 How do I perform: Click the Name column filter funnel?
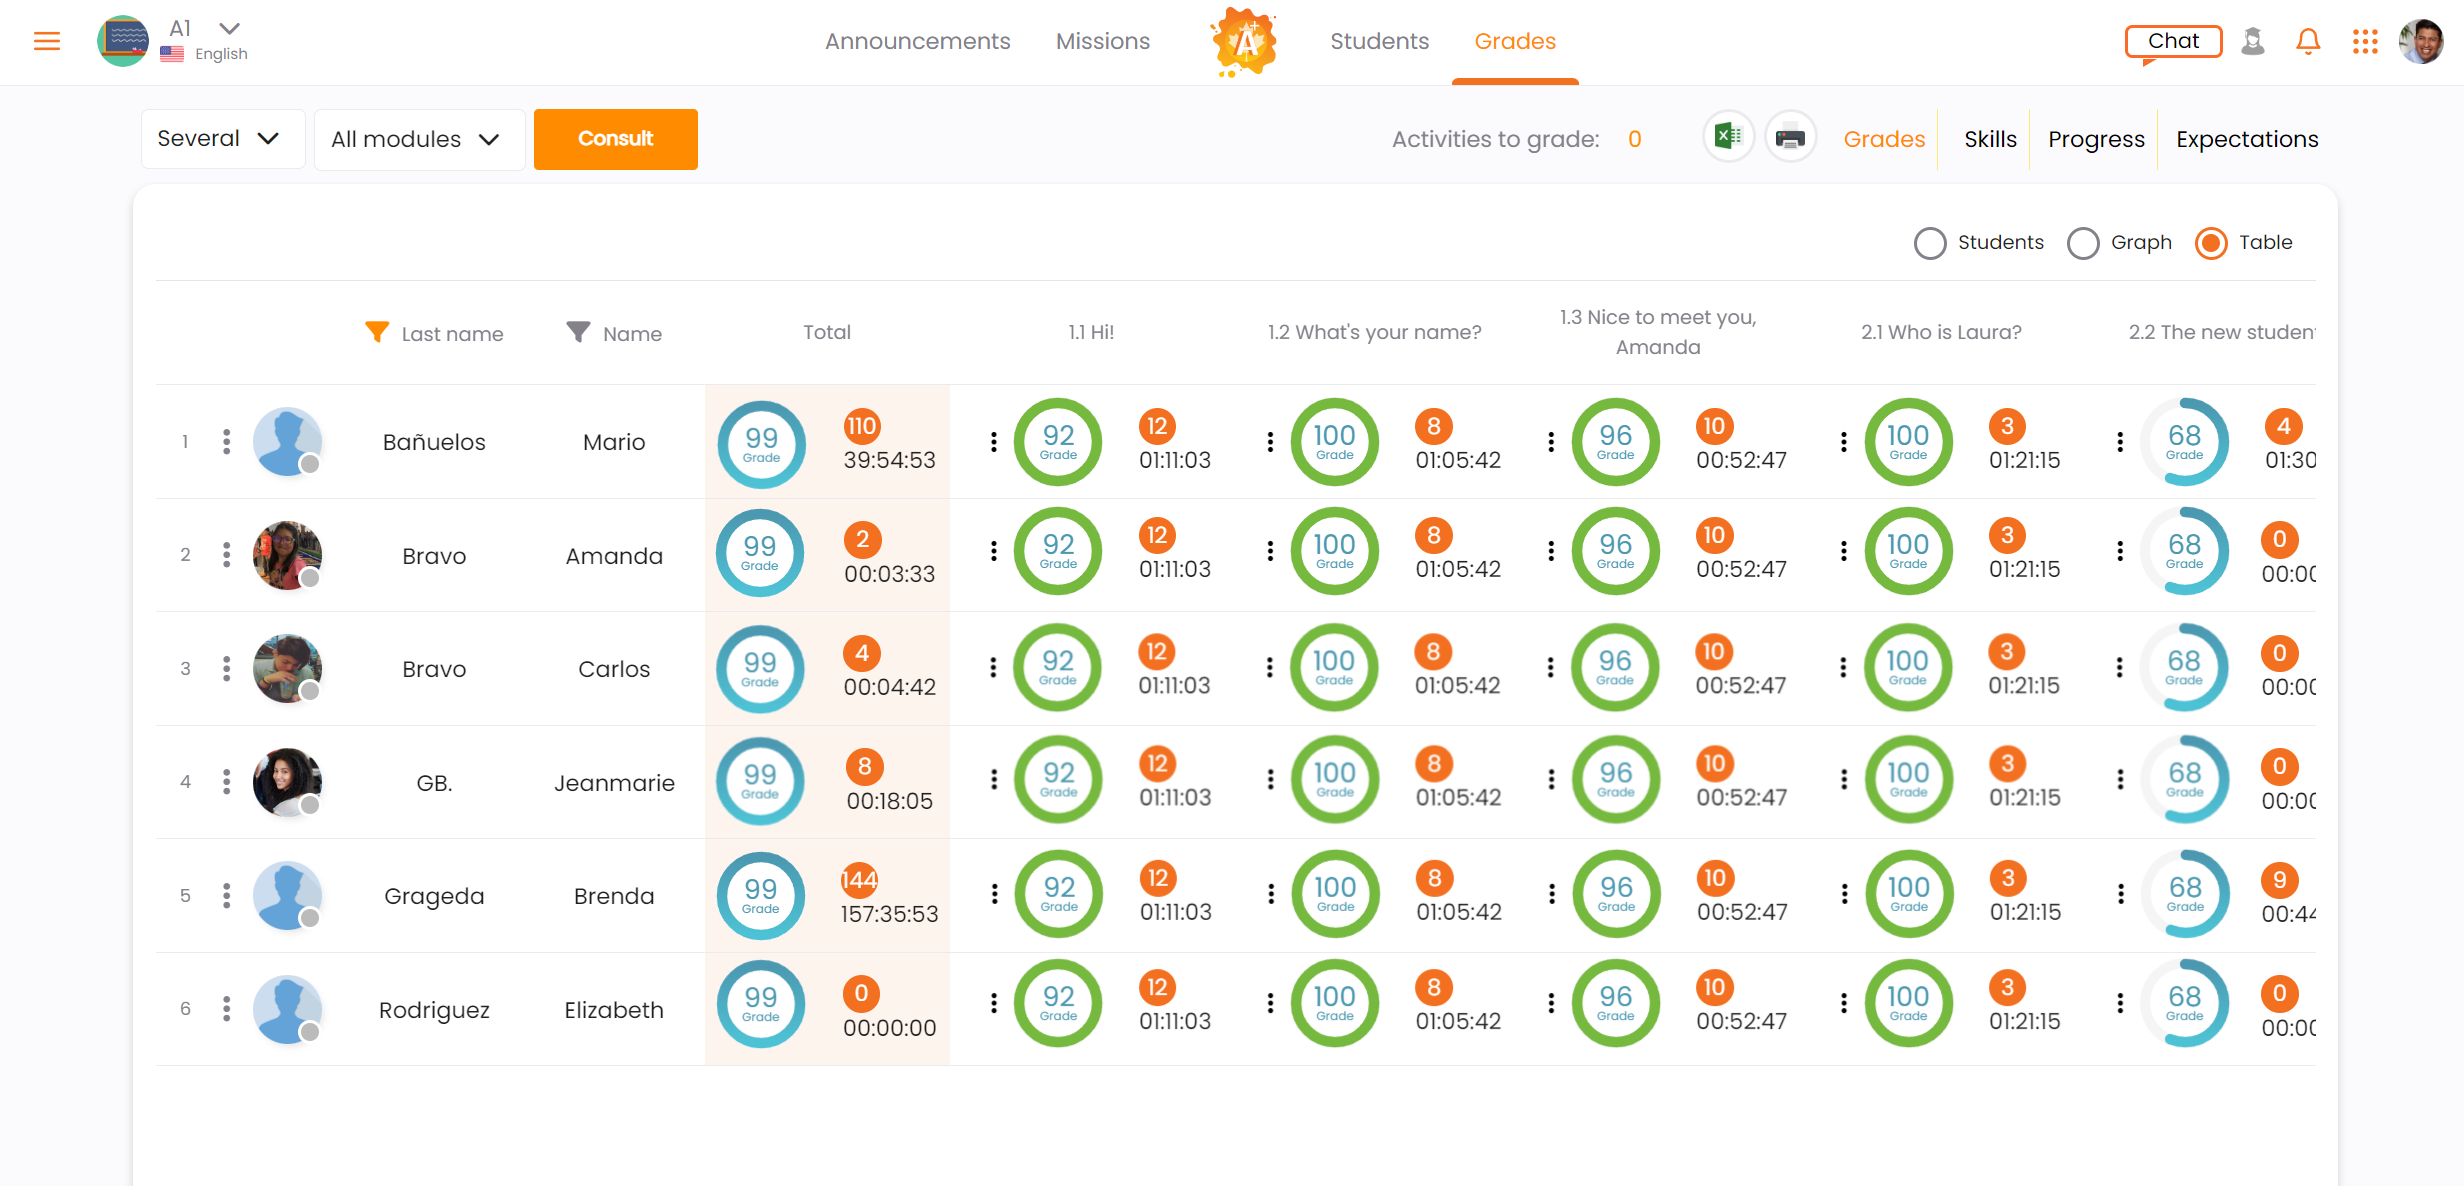(x=578, y=332)
